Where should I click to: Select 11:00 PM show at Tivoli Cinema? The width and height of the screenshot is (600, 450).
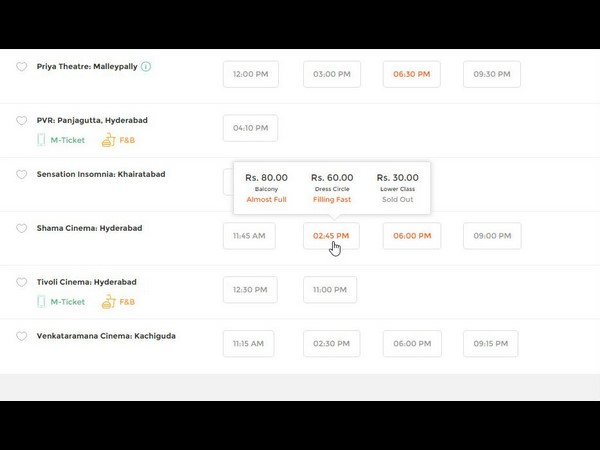point(330,290)
